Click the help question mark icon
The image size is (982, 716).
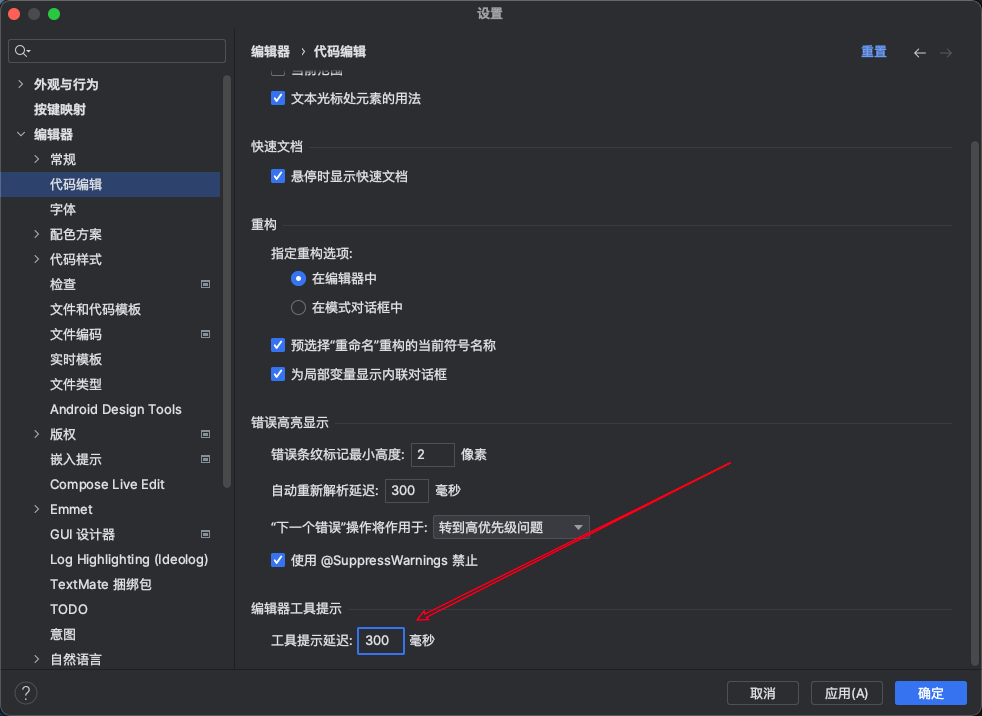tap(26, 693)
